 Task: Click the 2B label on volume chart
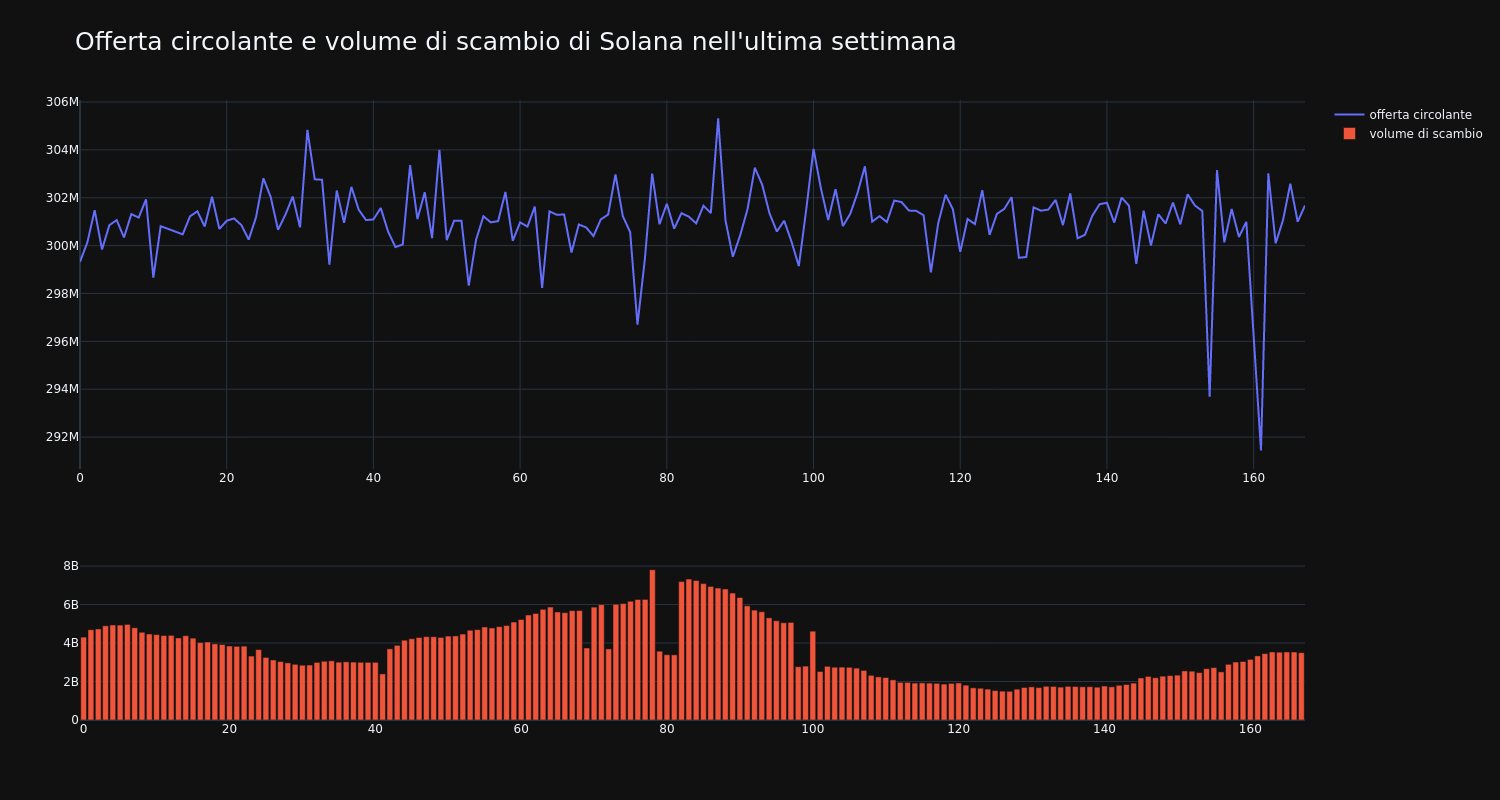(x=70, y=682)
